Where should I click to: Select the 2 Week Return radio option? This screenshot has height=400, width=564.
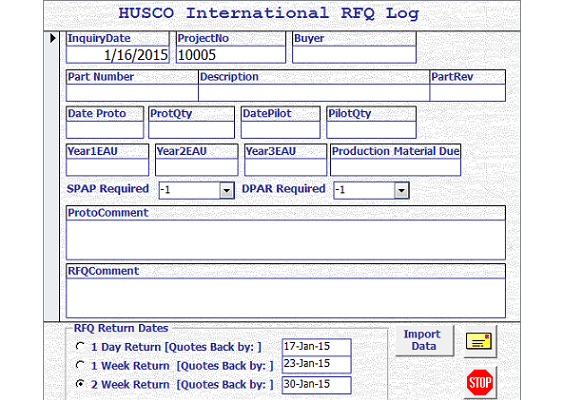(x=80, y=384)
